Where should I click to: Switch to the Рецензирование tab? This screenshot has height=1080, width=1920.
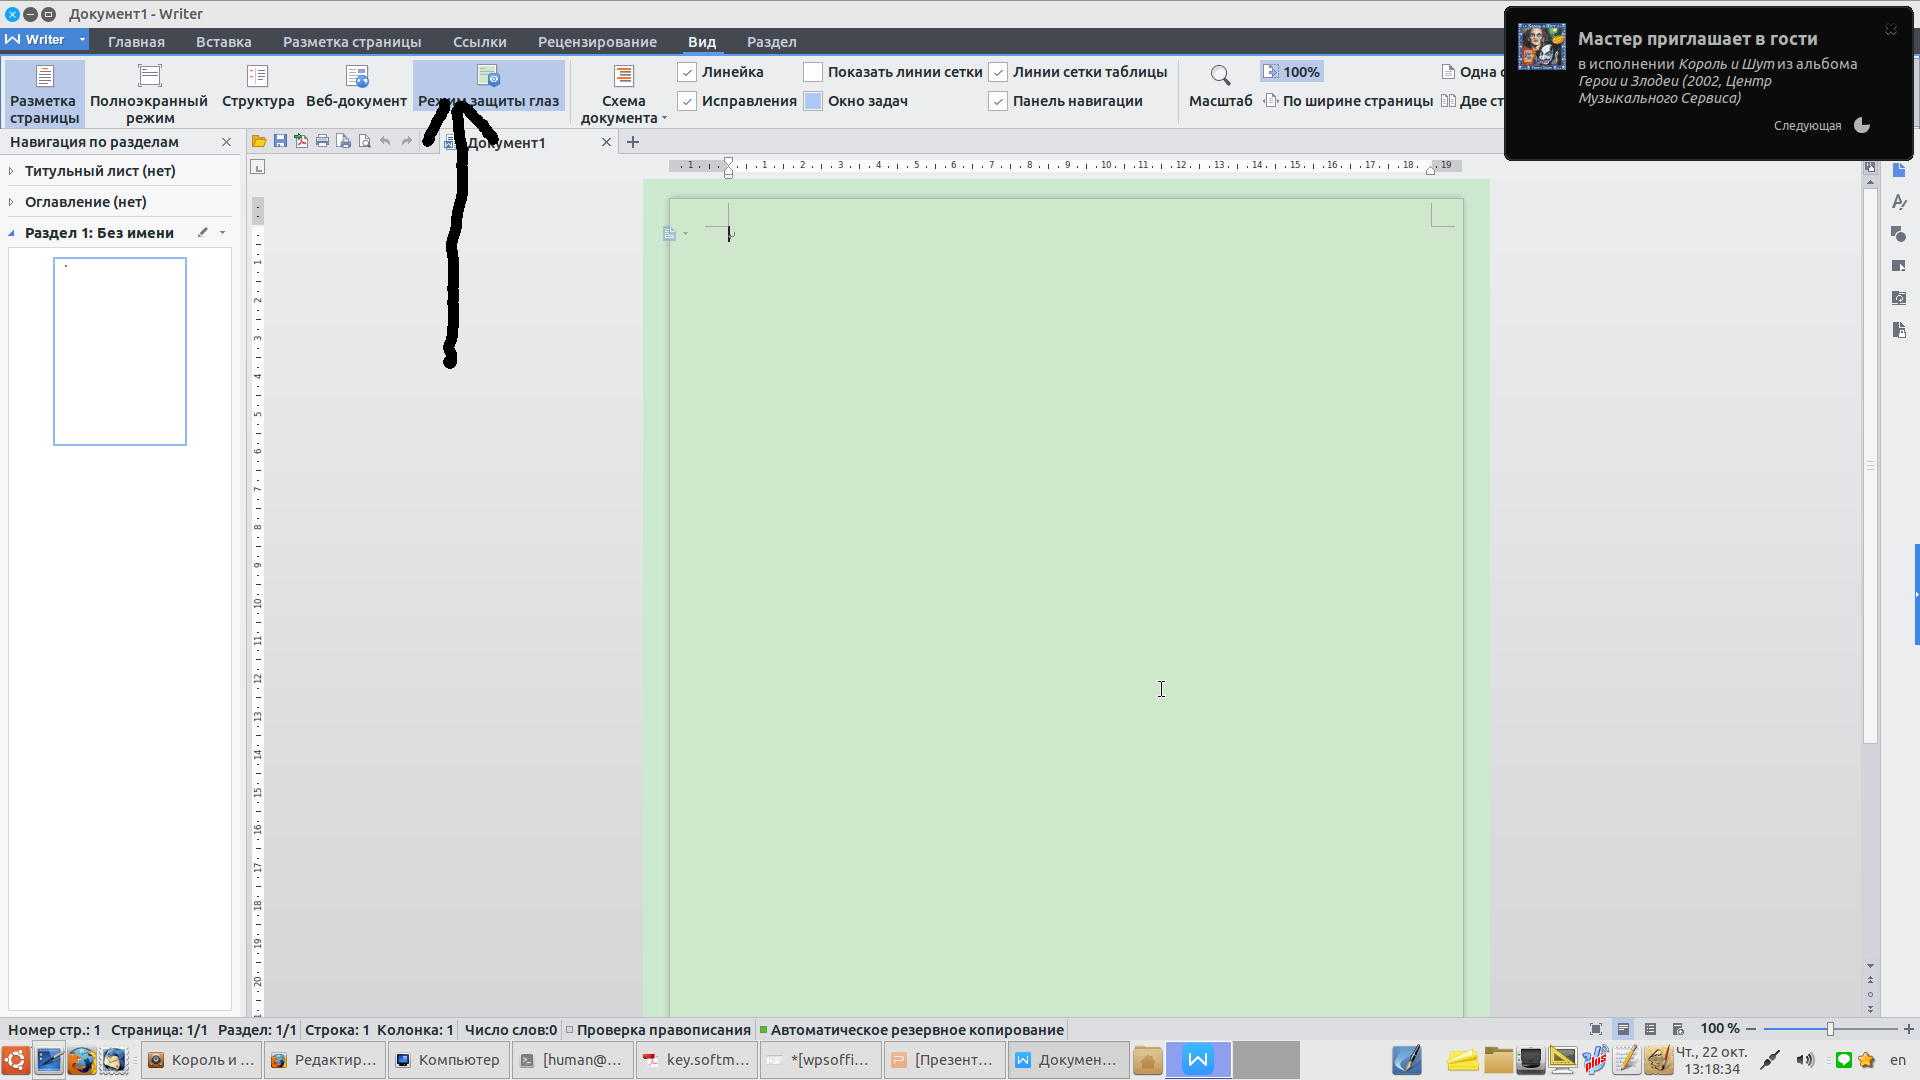[x=597, y=42]
